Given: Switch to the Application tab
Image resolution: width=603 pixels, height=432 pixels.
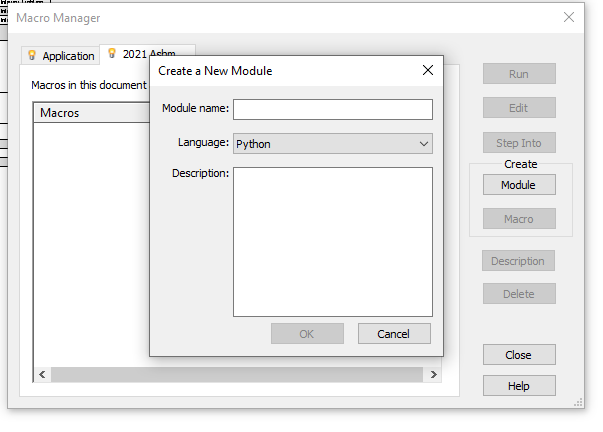Looking at the screenshot, I should [x=61, y=56].
